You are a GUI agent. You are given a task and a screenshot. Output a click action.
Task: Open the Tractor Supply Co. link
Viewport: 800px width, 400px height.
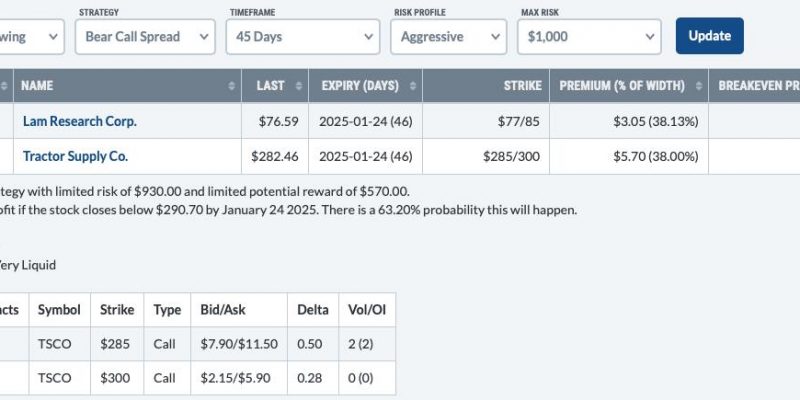(x=76, y=156)
